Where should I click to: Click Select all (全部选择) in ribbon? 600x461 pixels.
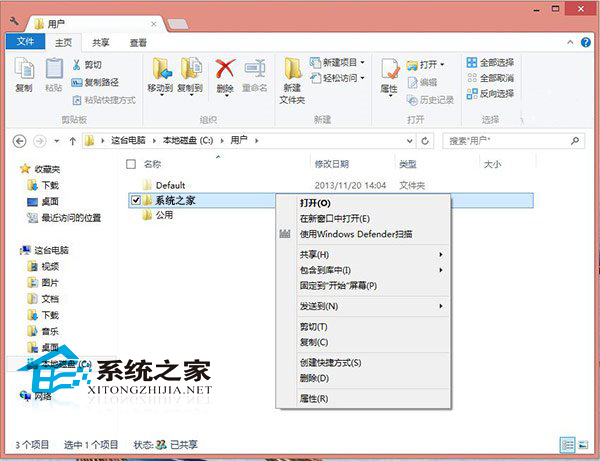tap(490, 62)
